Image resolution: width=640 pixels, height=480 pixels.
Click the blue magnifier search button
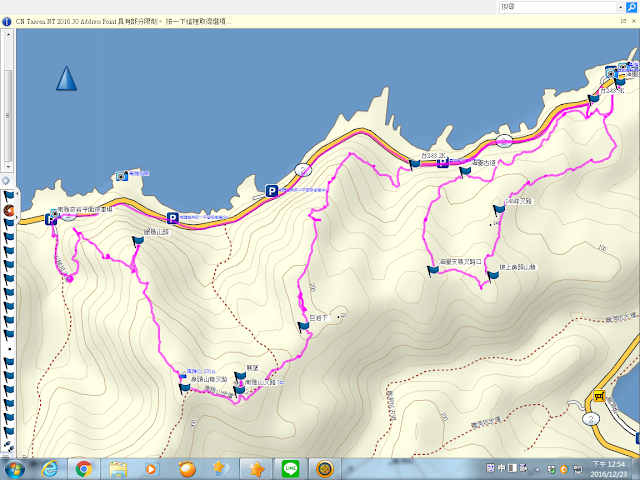coord(631,7)
